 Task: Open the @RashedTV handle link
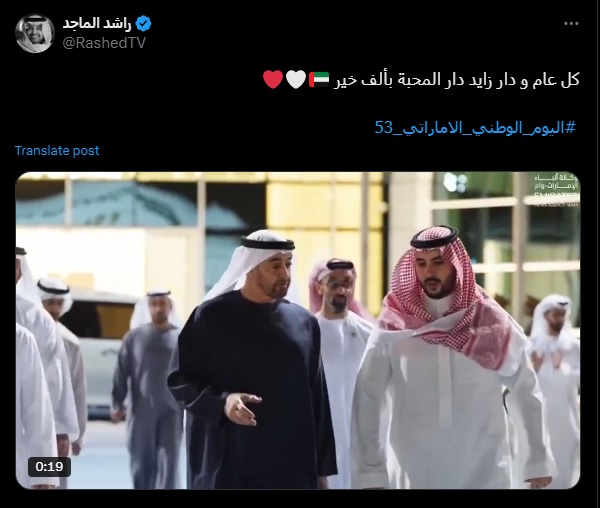[104, 43]
